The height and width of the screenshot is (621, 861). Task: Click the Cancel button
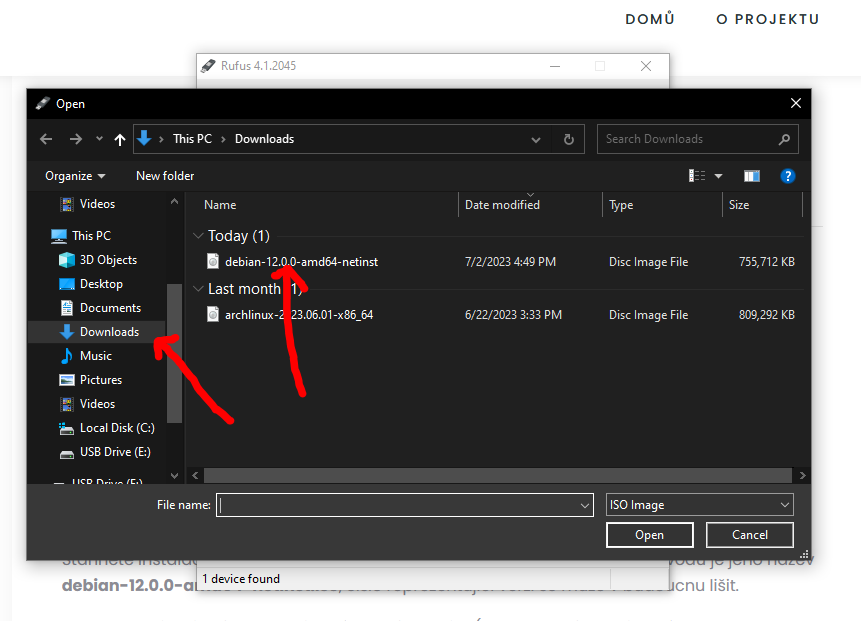pyautogui.click(x=749, y=535)
